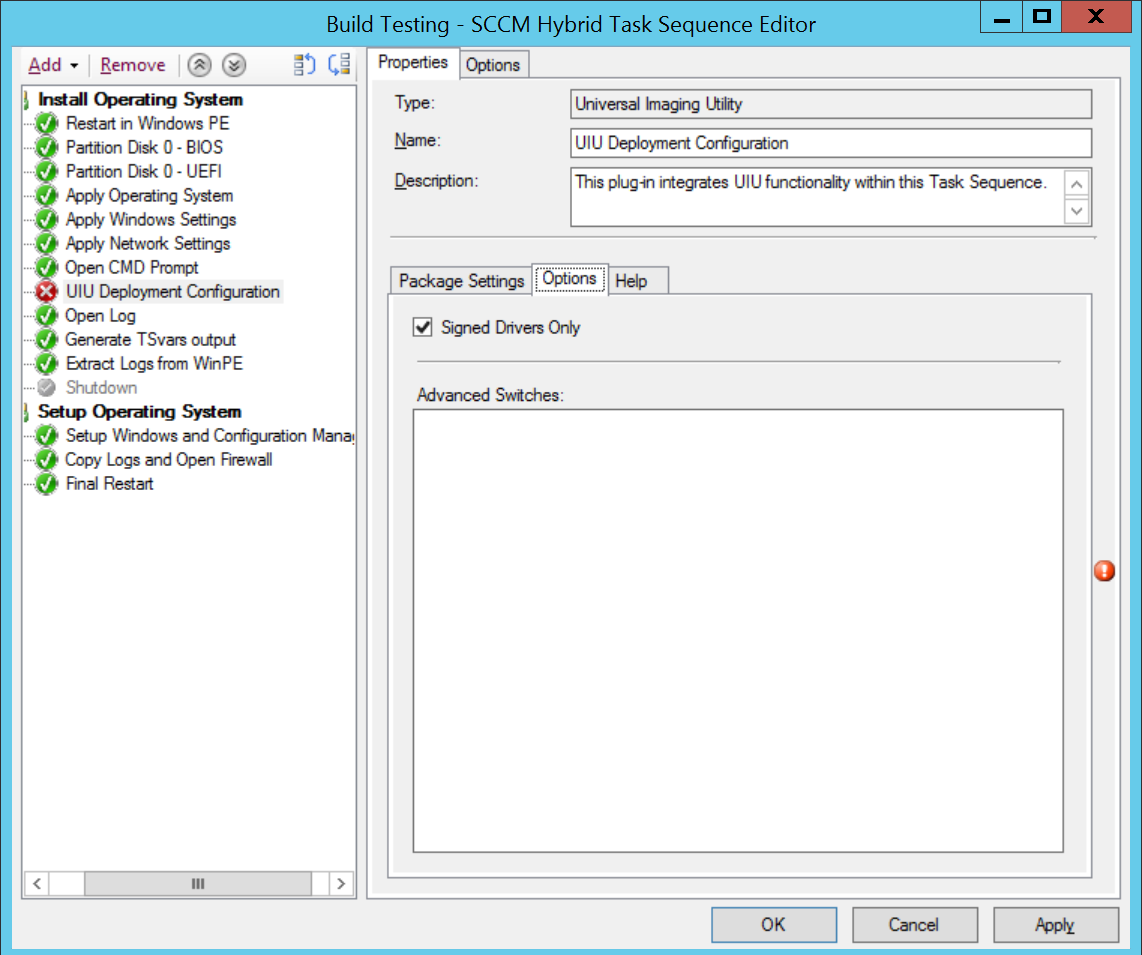1142x955 pixels.
Task: Click green check icon beside Apply Windows Settings
Action: pos(47,219)
